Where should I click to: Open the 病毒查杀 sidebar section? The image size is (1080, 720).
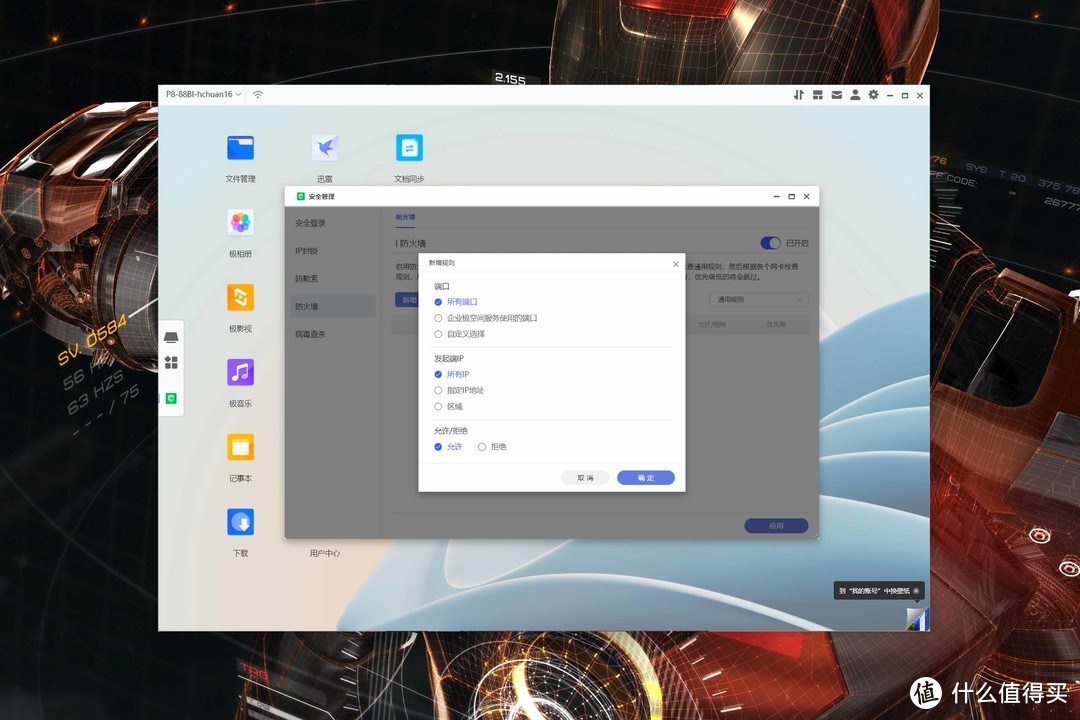pyautogui.click(x=311, y=334)
